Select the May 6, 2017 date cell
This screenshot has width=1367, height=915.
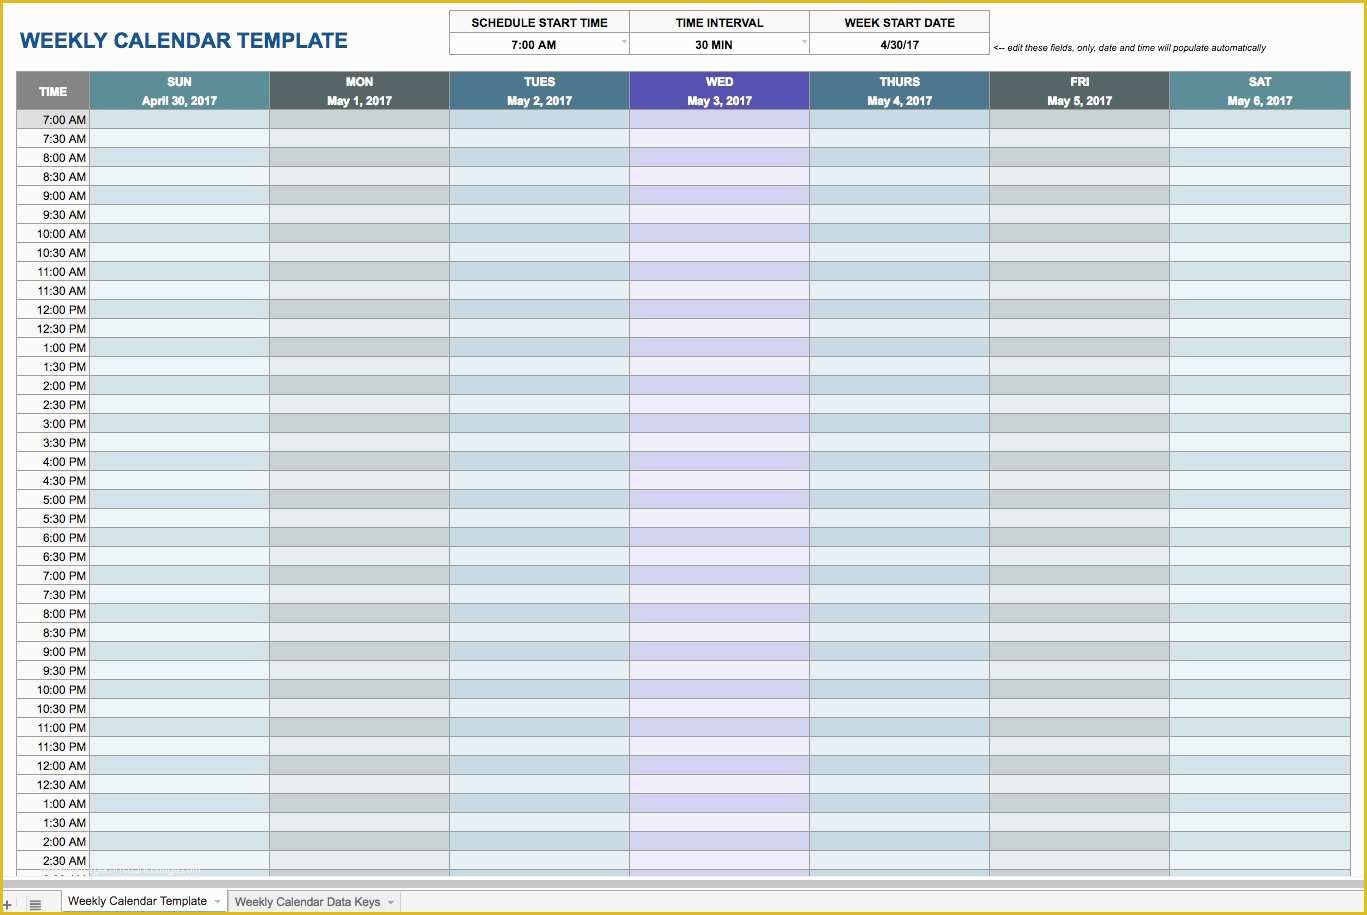[1259, 101]
